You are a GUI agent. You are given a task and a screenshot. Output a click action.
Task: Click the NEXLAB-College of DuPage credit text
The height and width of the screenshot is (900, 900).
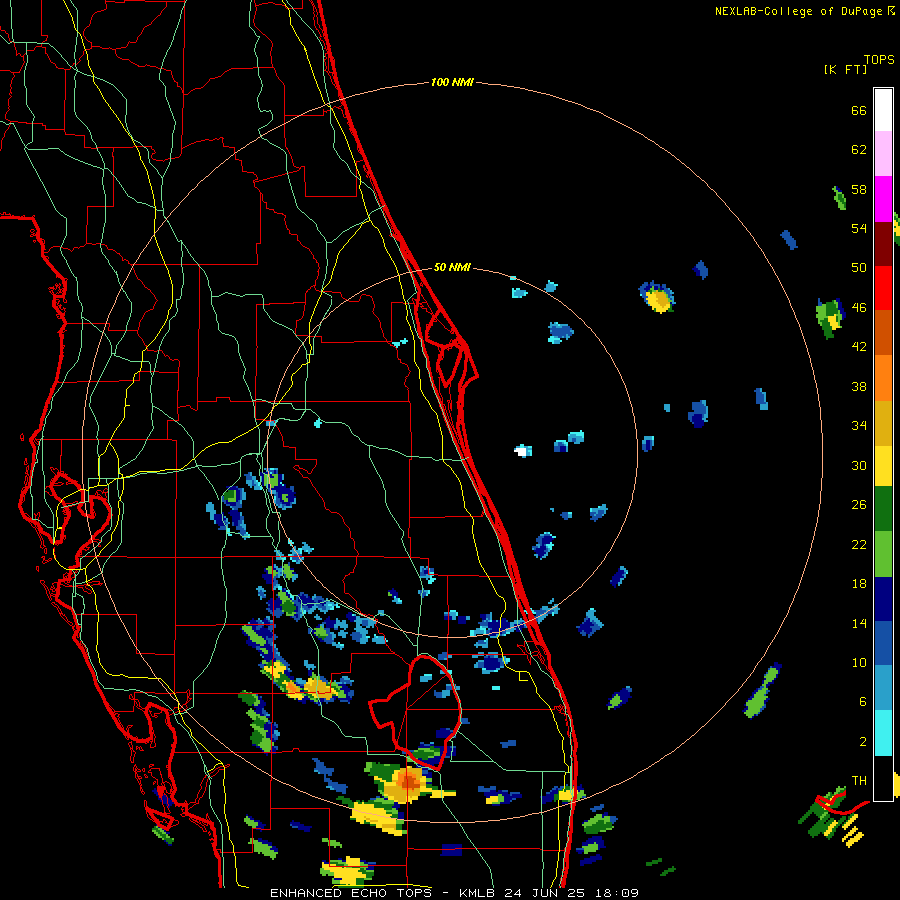804,11
